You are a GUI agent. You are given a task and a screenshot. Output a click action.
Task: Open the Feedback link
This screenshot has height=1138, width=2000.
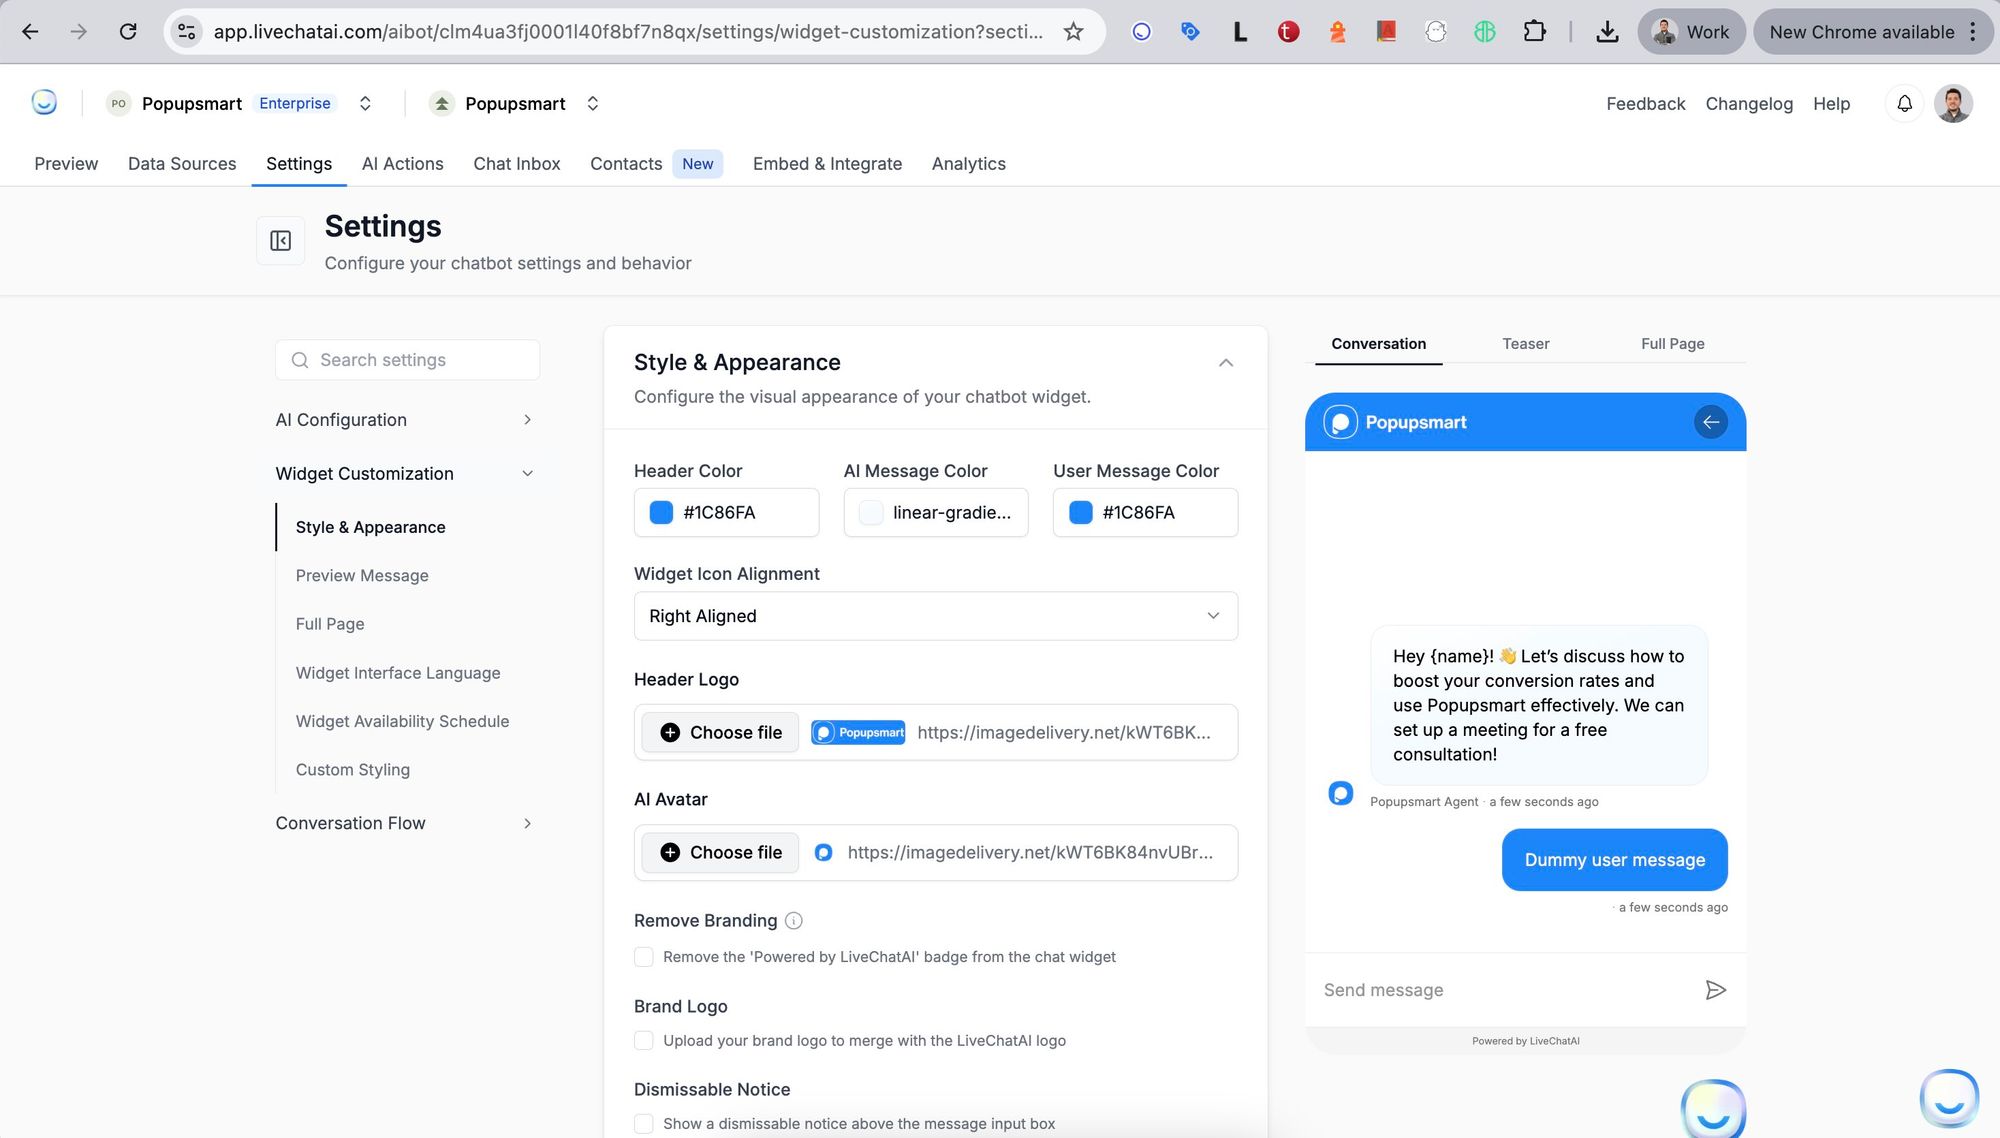(x=1645, y=104)
